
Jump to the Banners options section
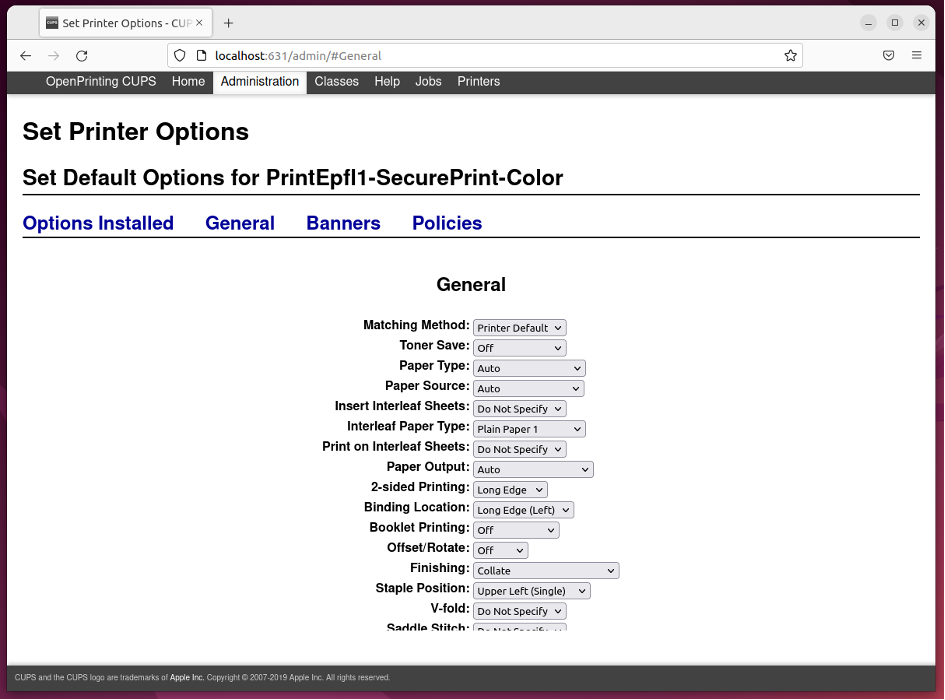[343, 224]
